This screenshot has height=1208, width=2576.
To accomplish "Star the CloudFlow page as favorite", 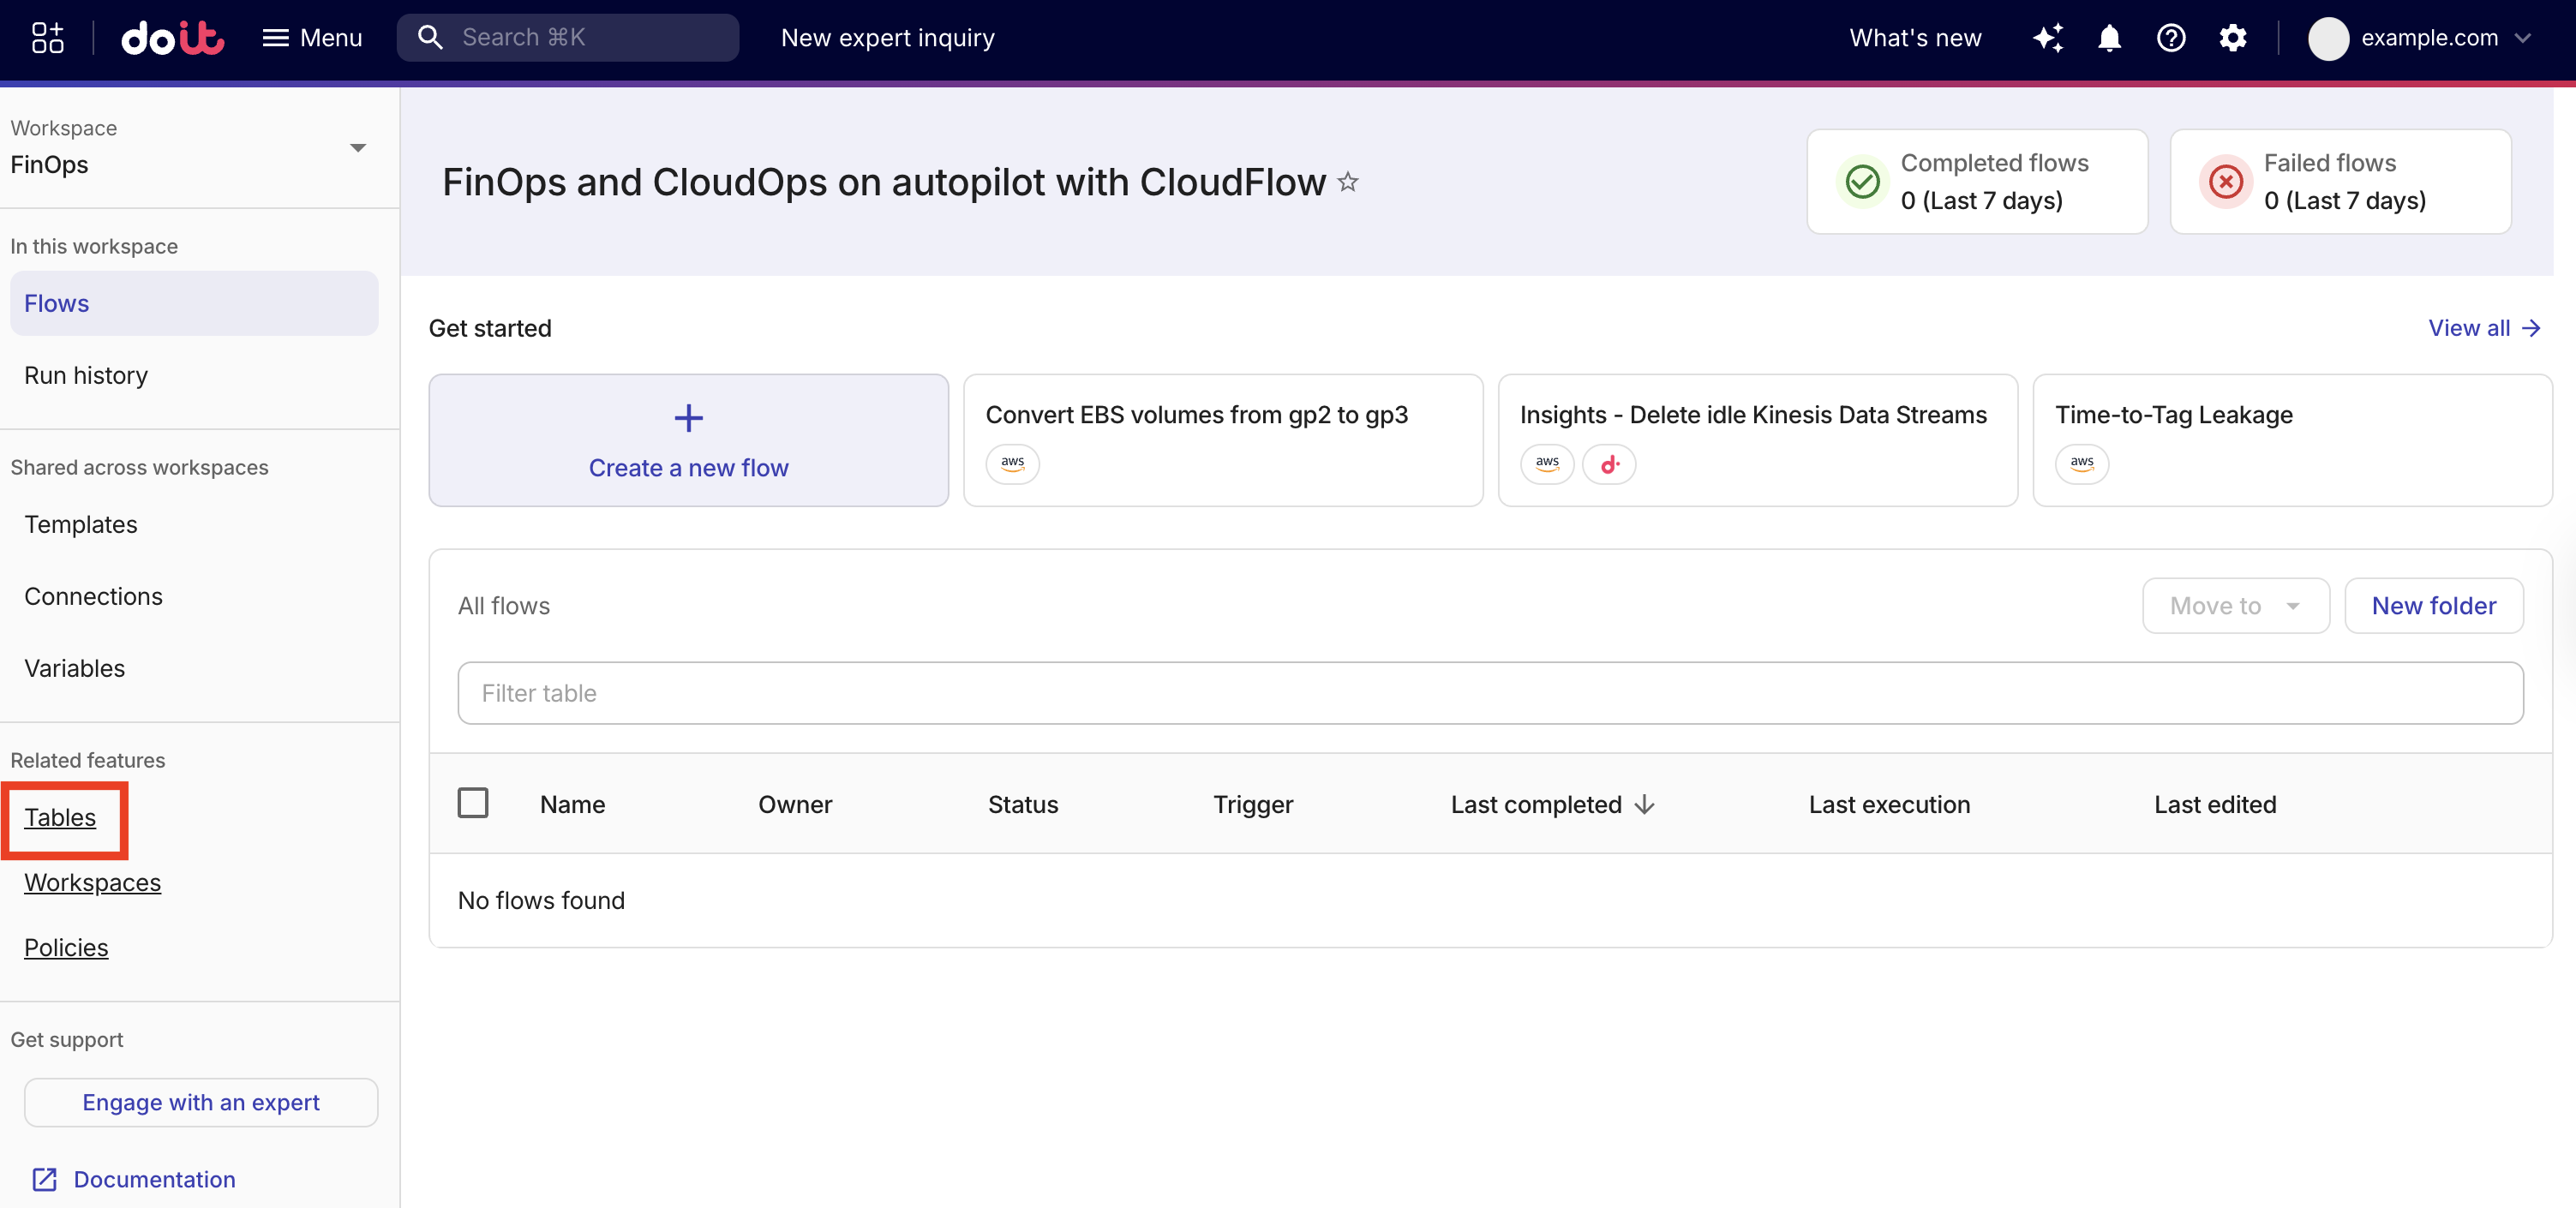I will pyautogui.click(x=1347, y=182).
